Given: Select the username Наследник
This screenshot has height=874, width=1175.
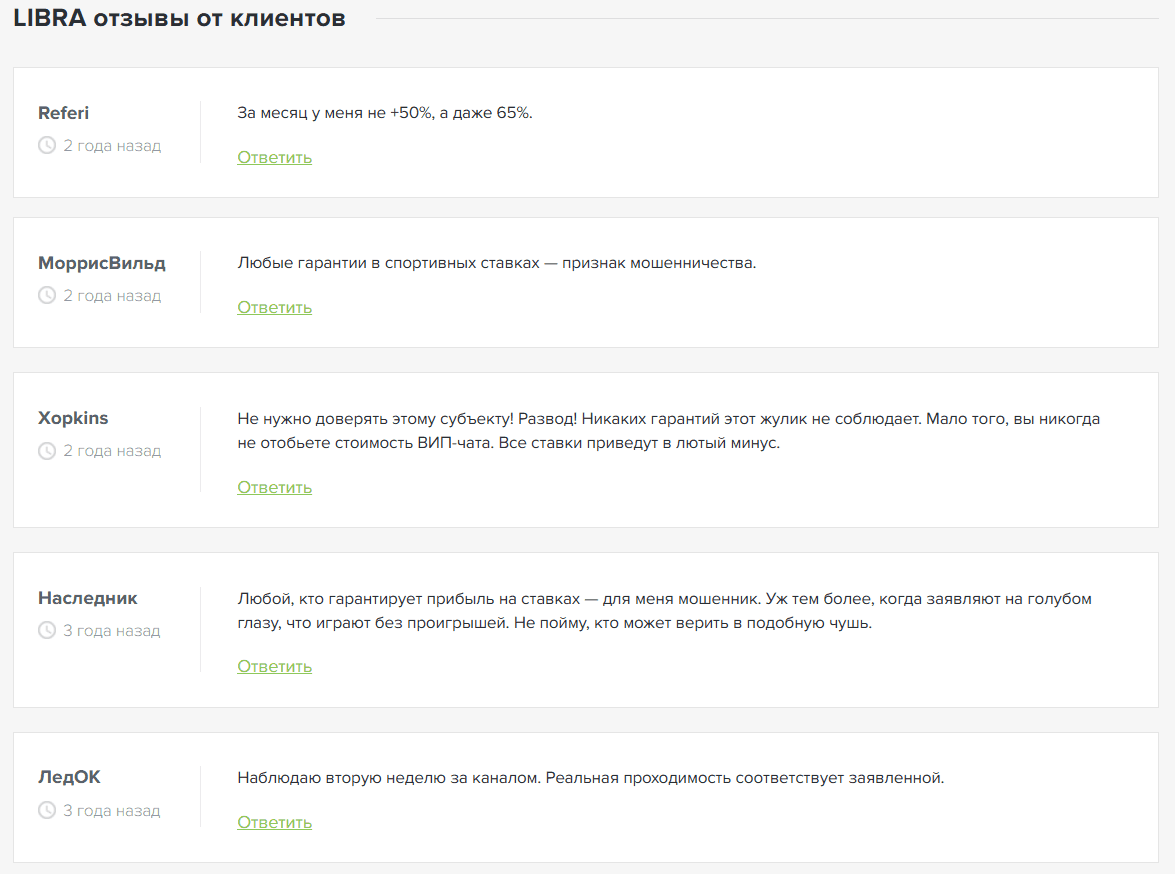Looking at the screenshot, I should [88, 598].
